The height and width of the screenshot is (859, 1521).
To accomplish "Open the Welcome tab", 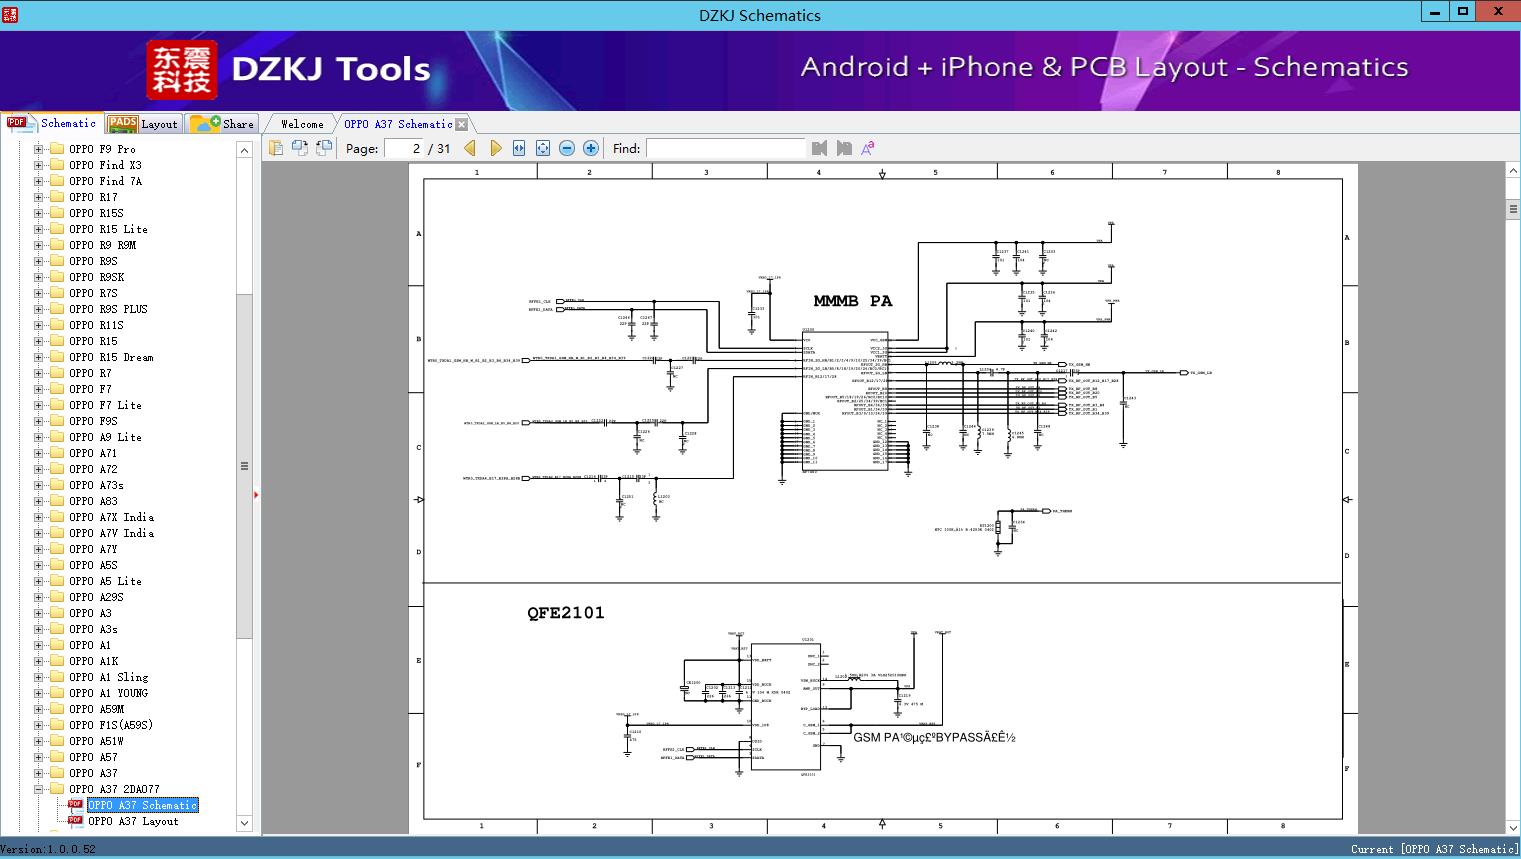I will (x=300, y=124).
